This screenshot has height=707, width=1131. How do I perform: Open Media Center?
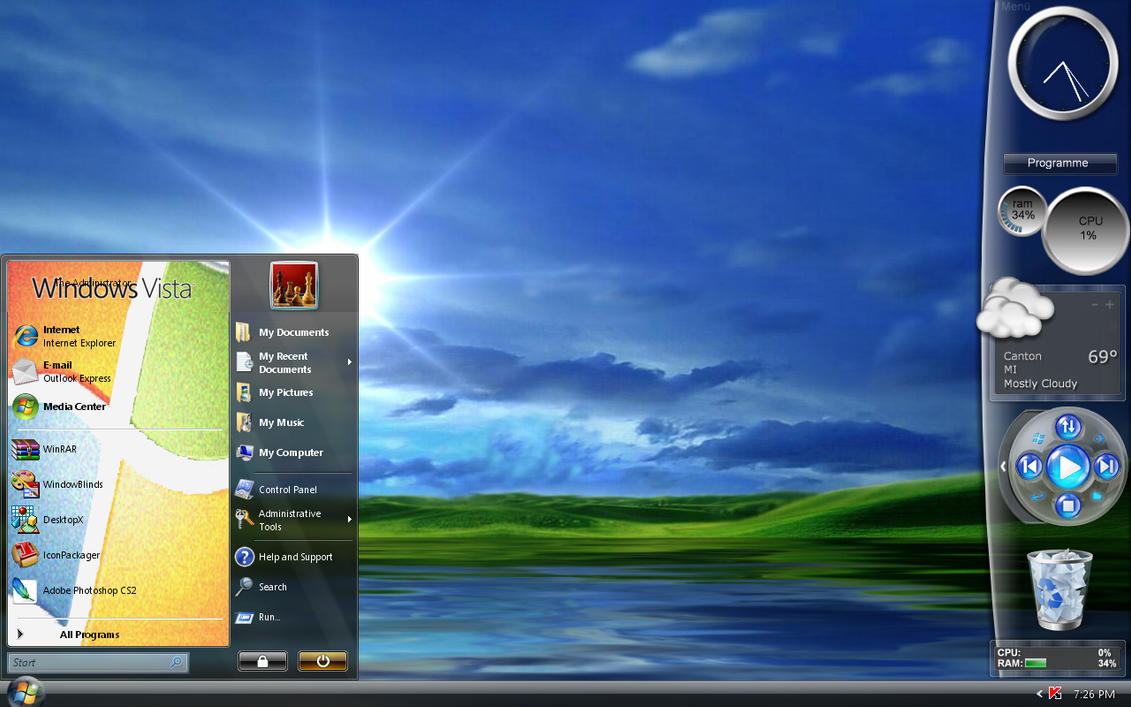click(60, 407)
